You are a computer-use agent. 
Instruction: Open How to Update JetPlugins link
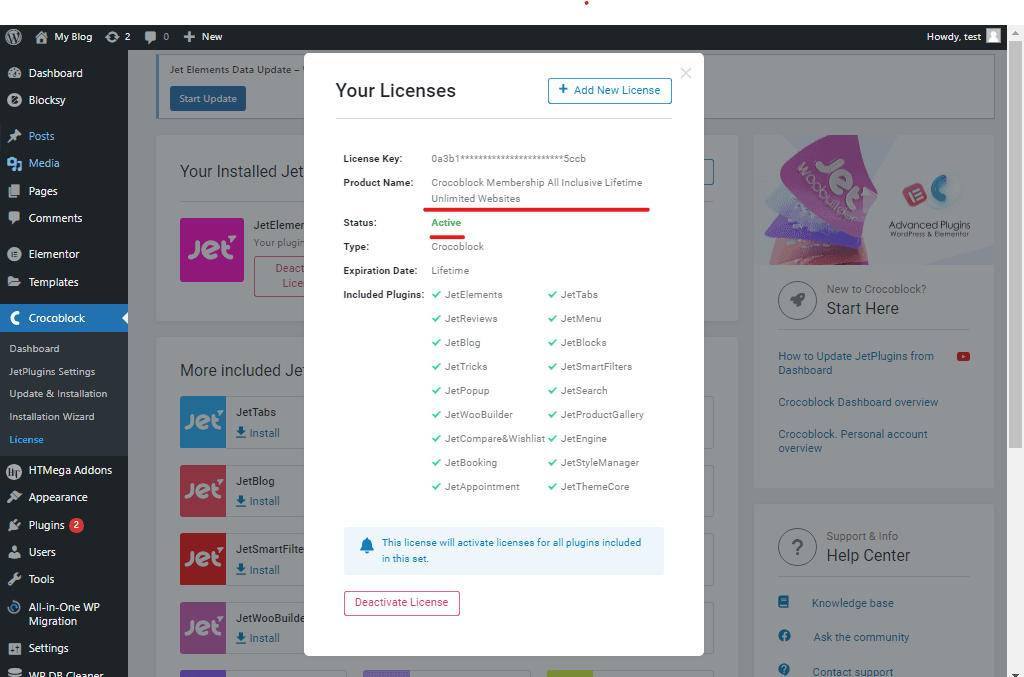(x=856, y=363)
